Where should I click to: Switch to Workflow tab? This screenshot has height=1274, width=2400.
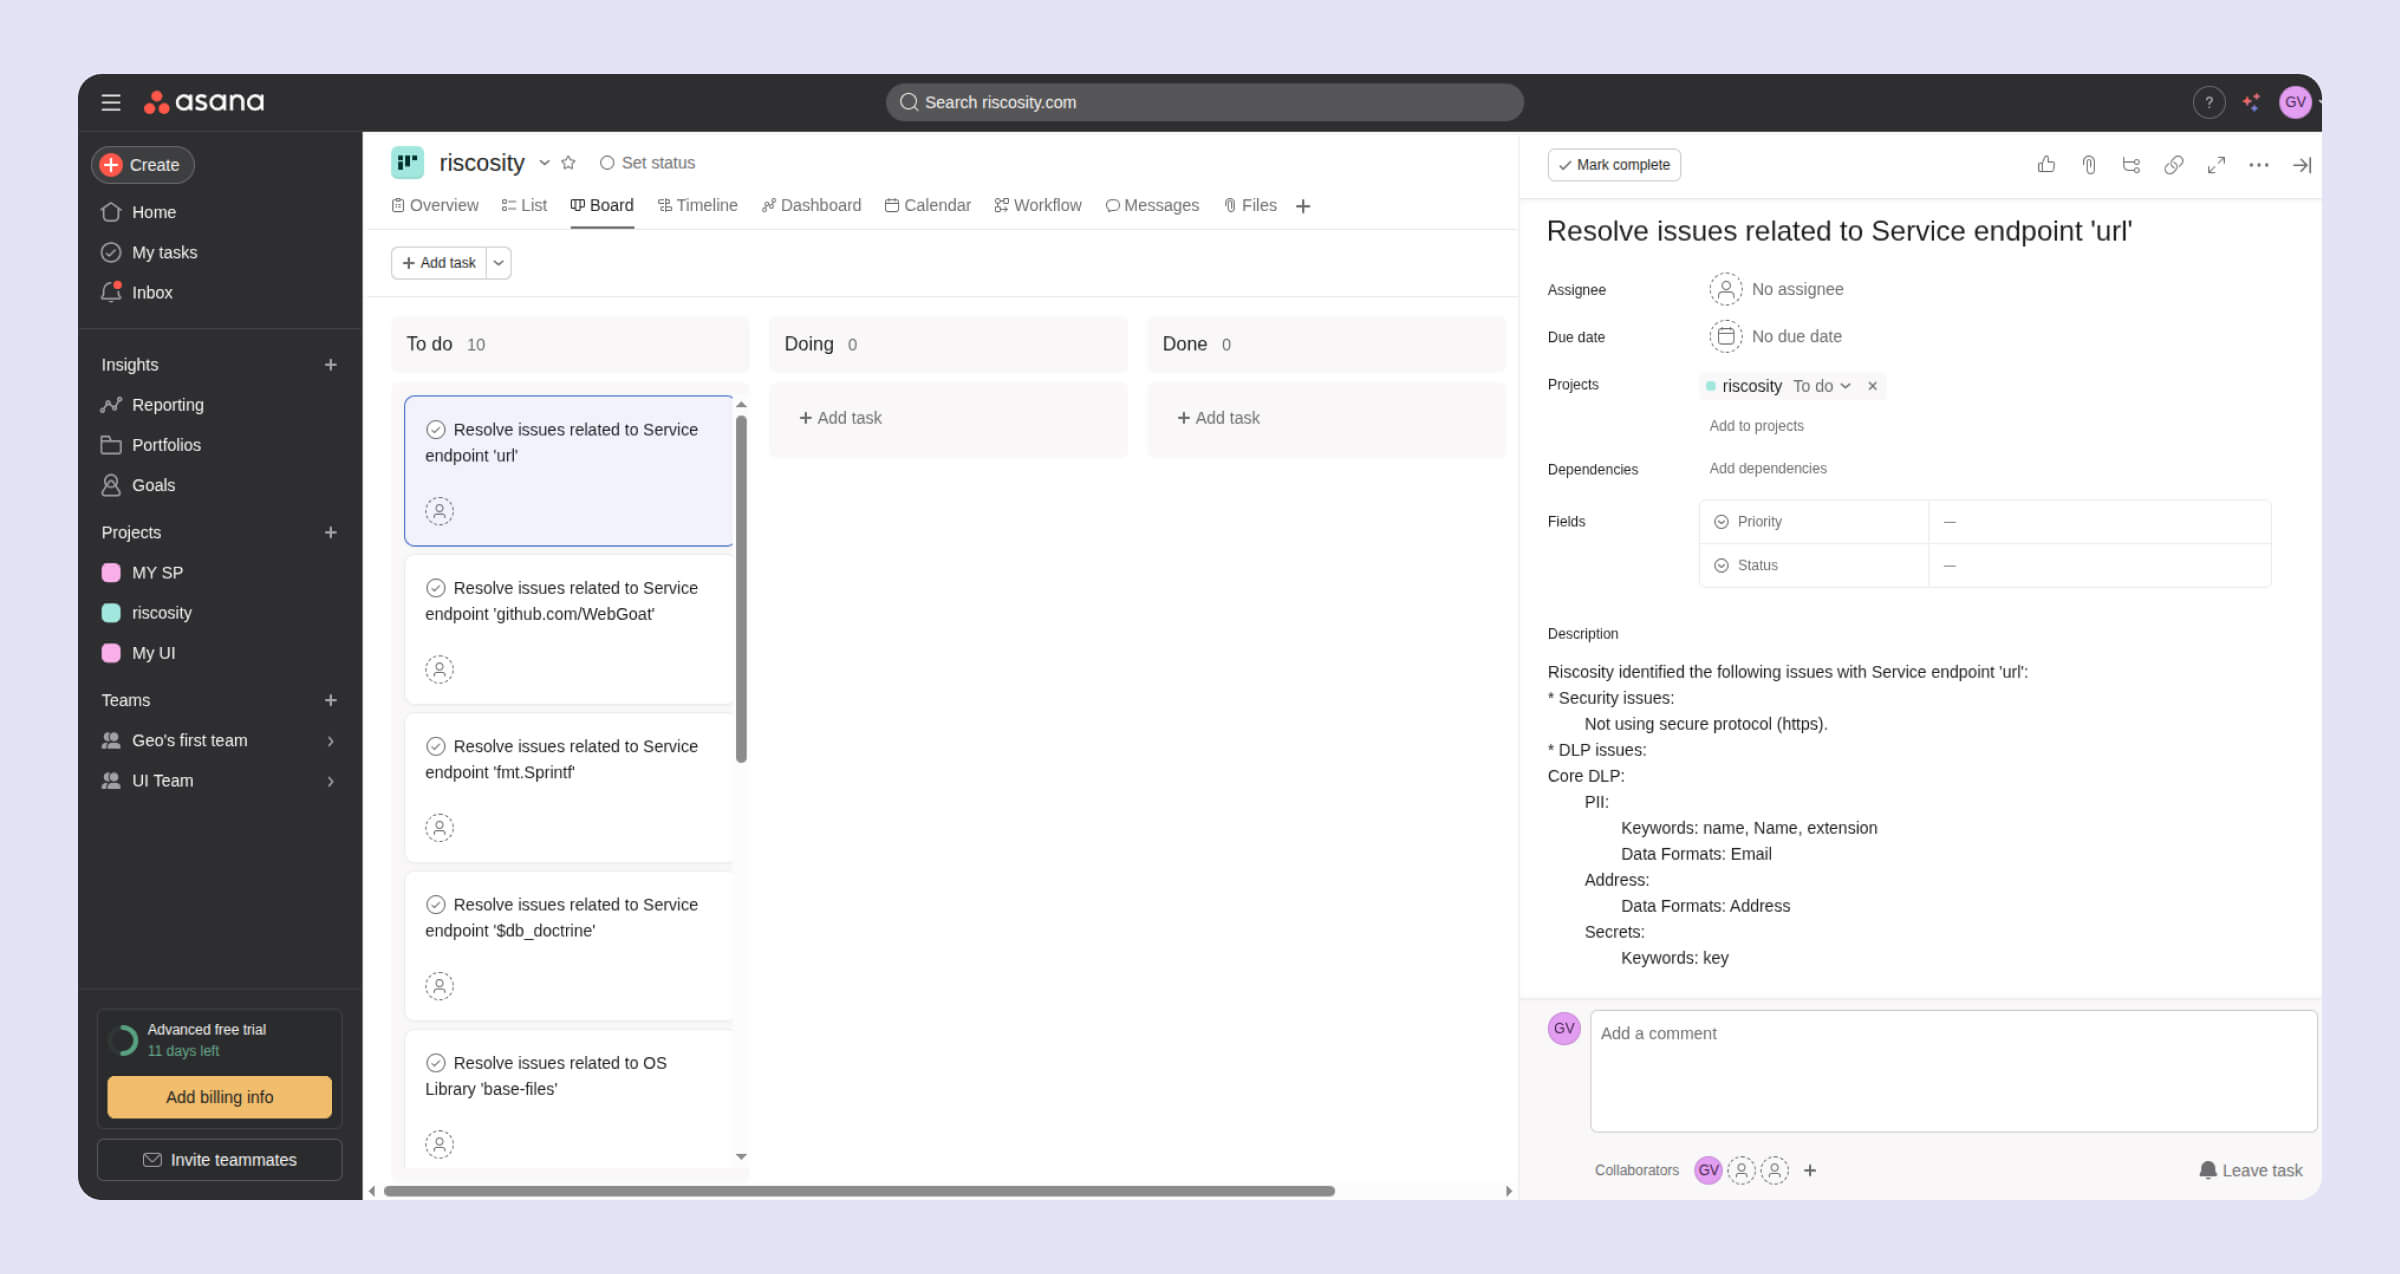click(1038, 205)
